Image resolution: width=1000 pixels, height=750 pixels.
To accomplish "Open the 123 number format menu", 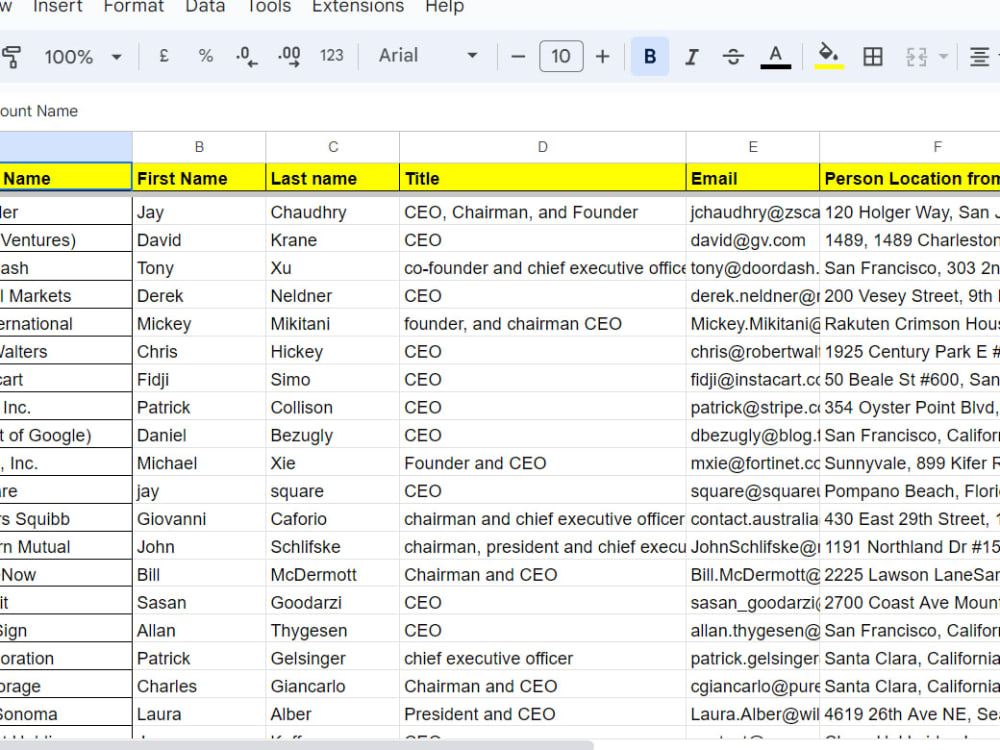I will click(x=331, y=56).
